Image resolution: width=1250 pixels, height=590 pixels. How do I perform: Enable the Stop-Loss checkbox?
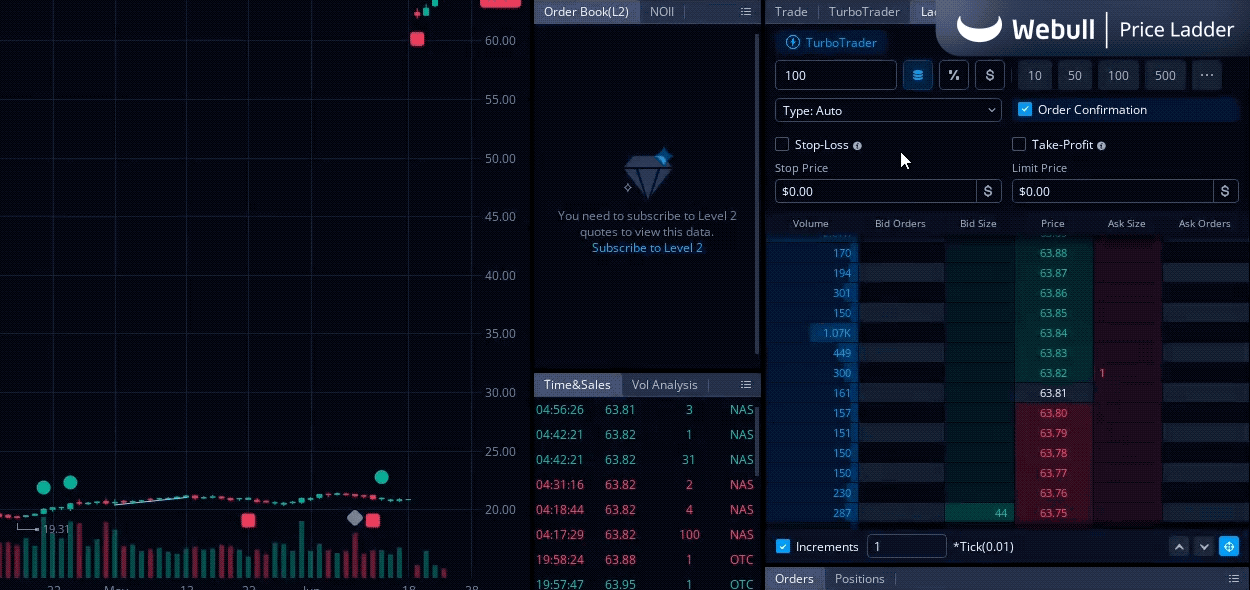782,145
